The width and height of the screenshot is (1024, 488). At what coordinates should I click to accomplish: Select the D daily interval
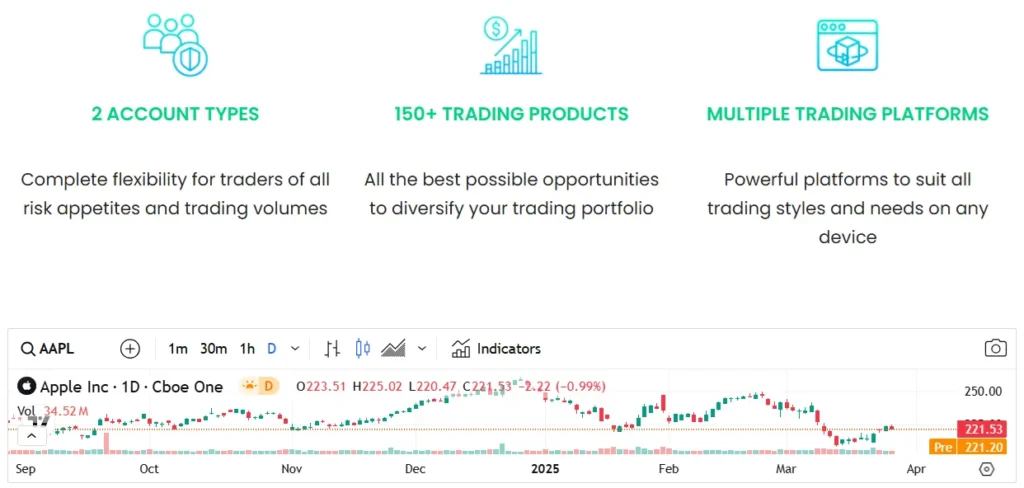(271, 349)
